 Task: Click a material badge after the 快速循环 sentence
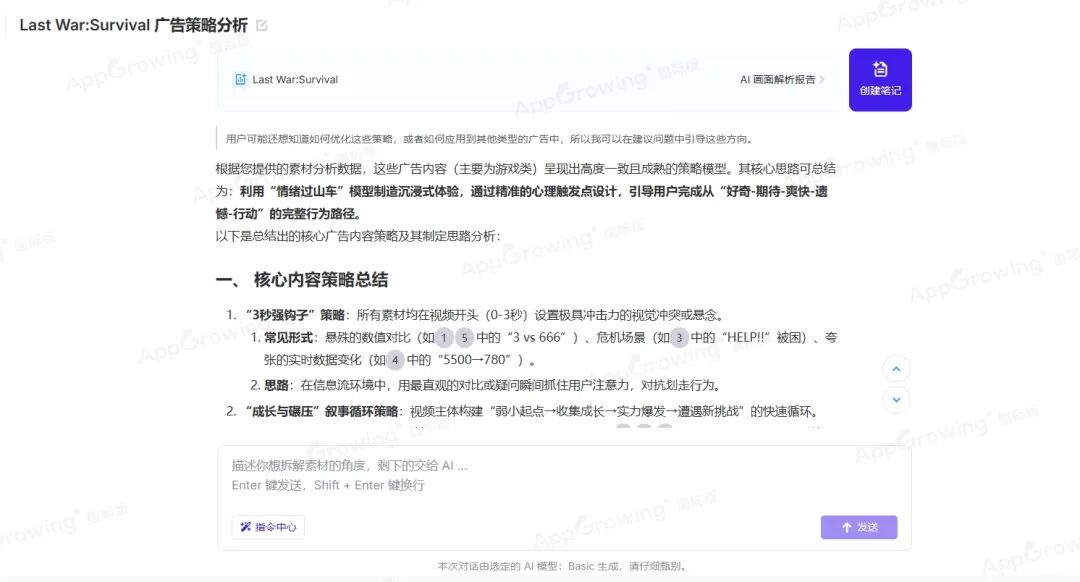point(625,427)
